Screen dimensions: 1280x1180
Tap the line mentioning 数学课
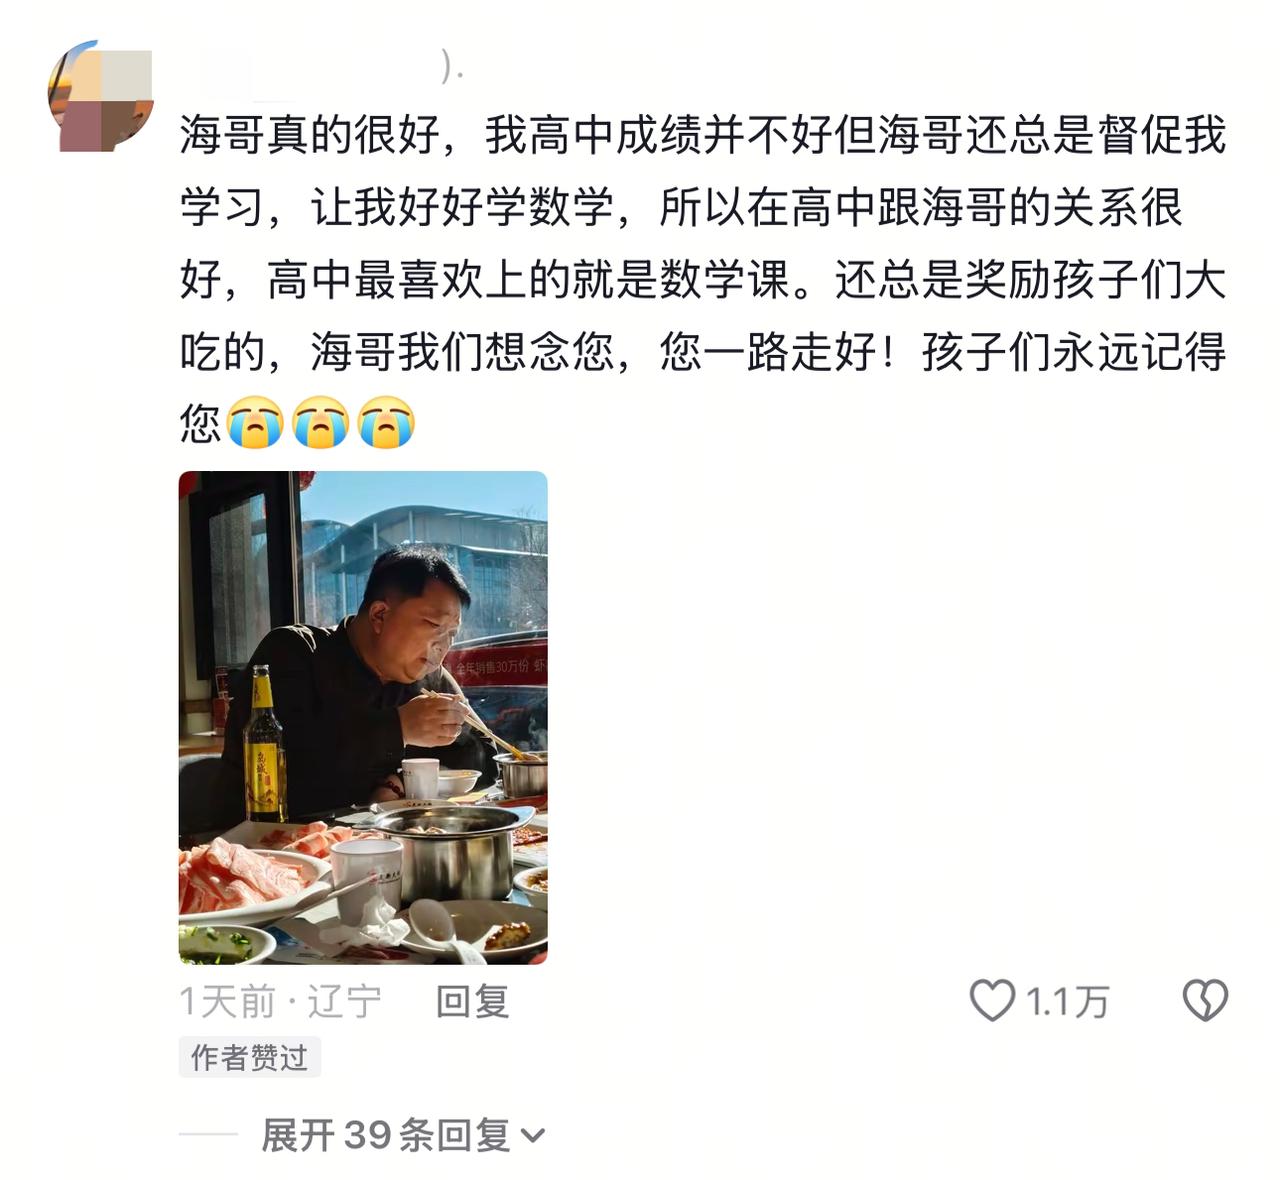[703, 279]
